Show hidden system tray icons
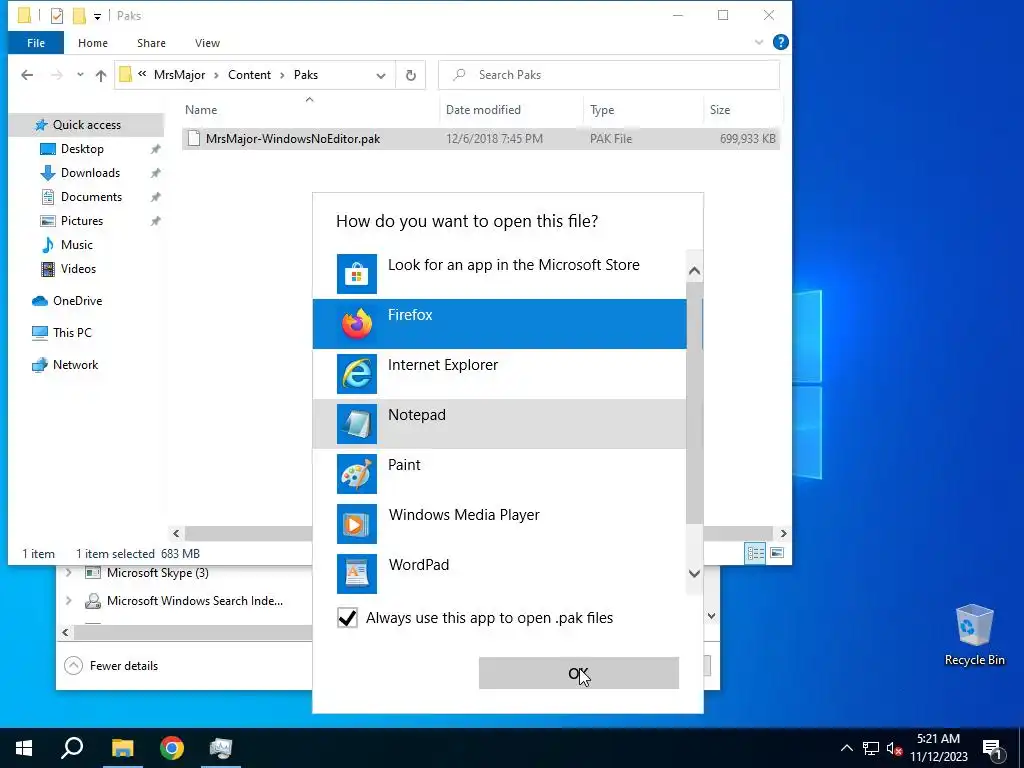This screenshot has width=1024, height=768. coord(846,748)
